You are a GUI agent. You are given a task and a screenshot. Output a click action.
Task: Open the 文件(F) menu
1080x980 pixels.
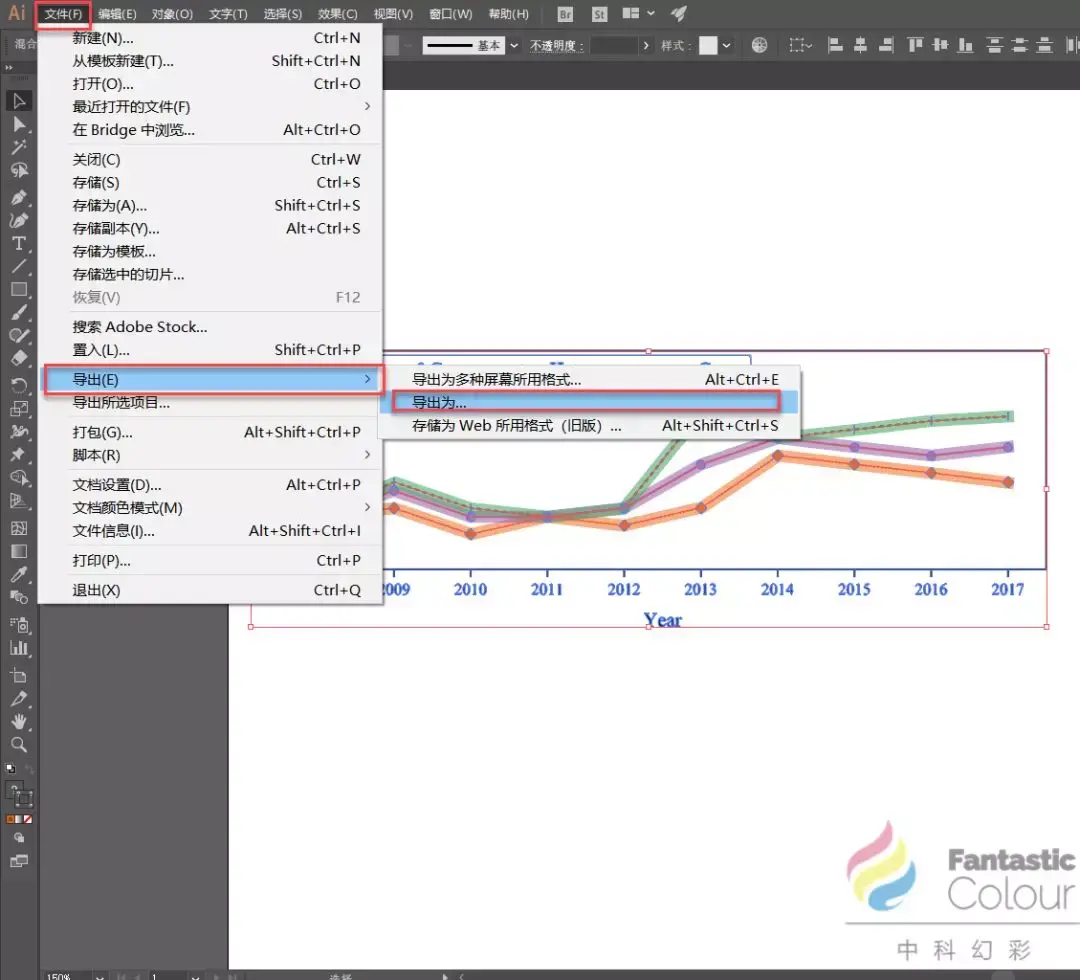(x=63, y=14)
